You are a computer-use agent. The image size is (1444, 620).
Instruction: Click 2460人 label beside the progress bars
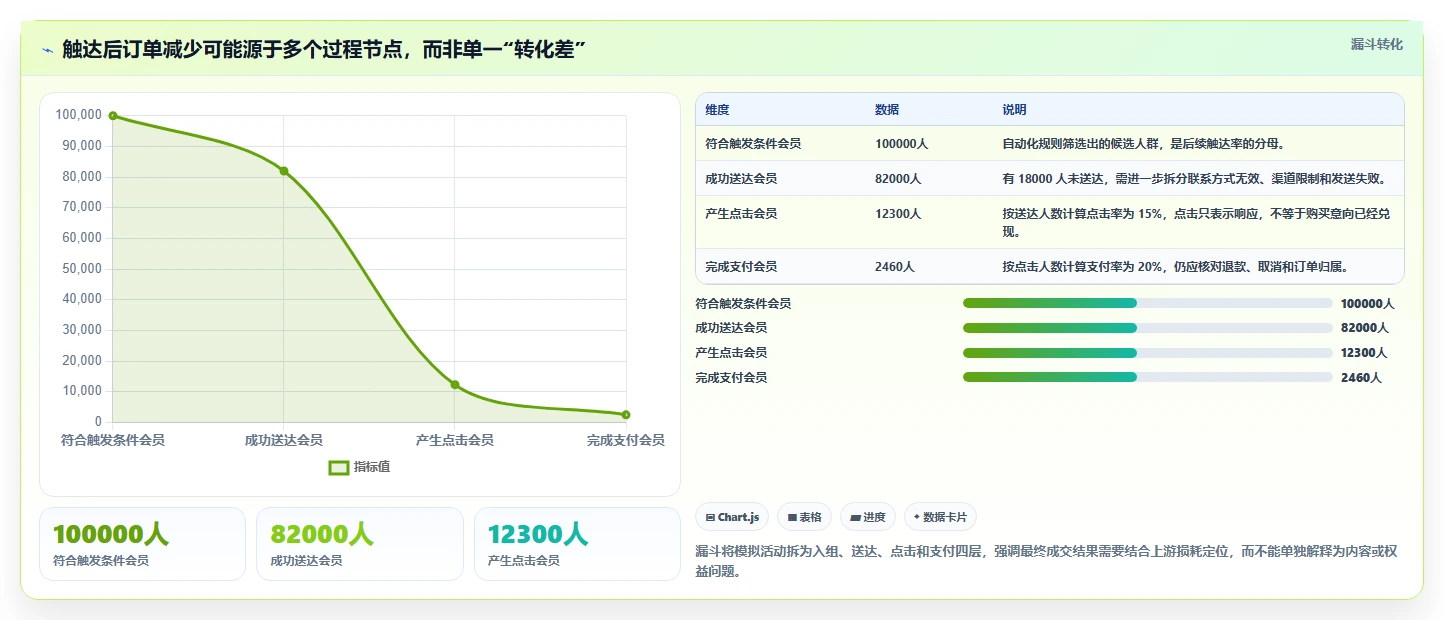(1361, 378)
